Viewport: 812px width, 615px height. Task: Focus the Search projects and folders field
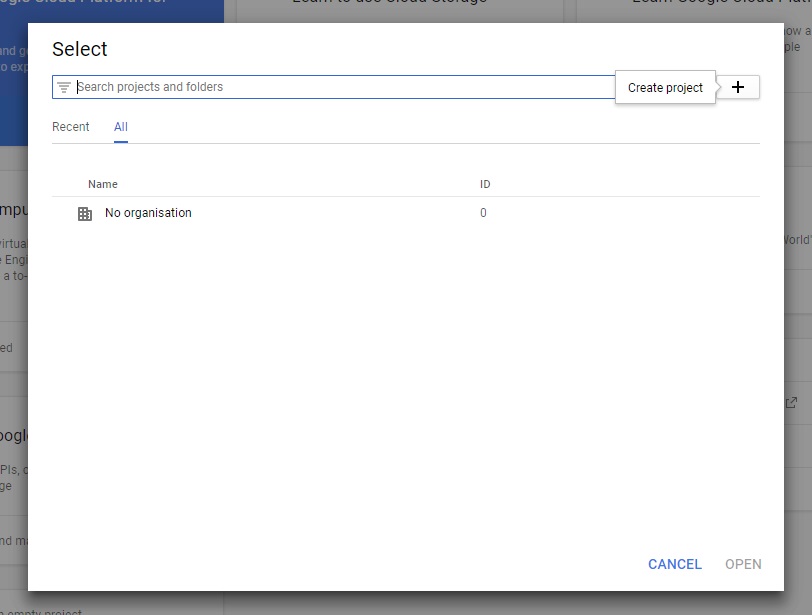(x=340, y=87)
